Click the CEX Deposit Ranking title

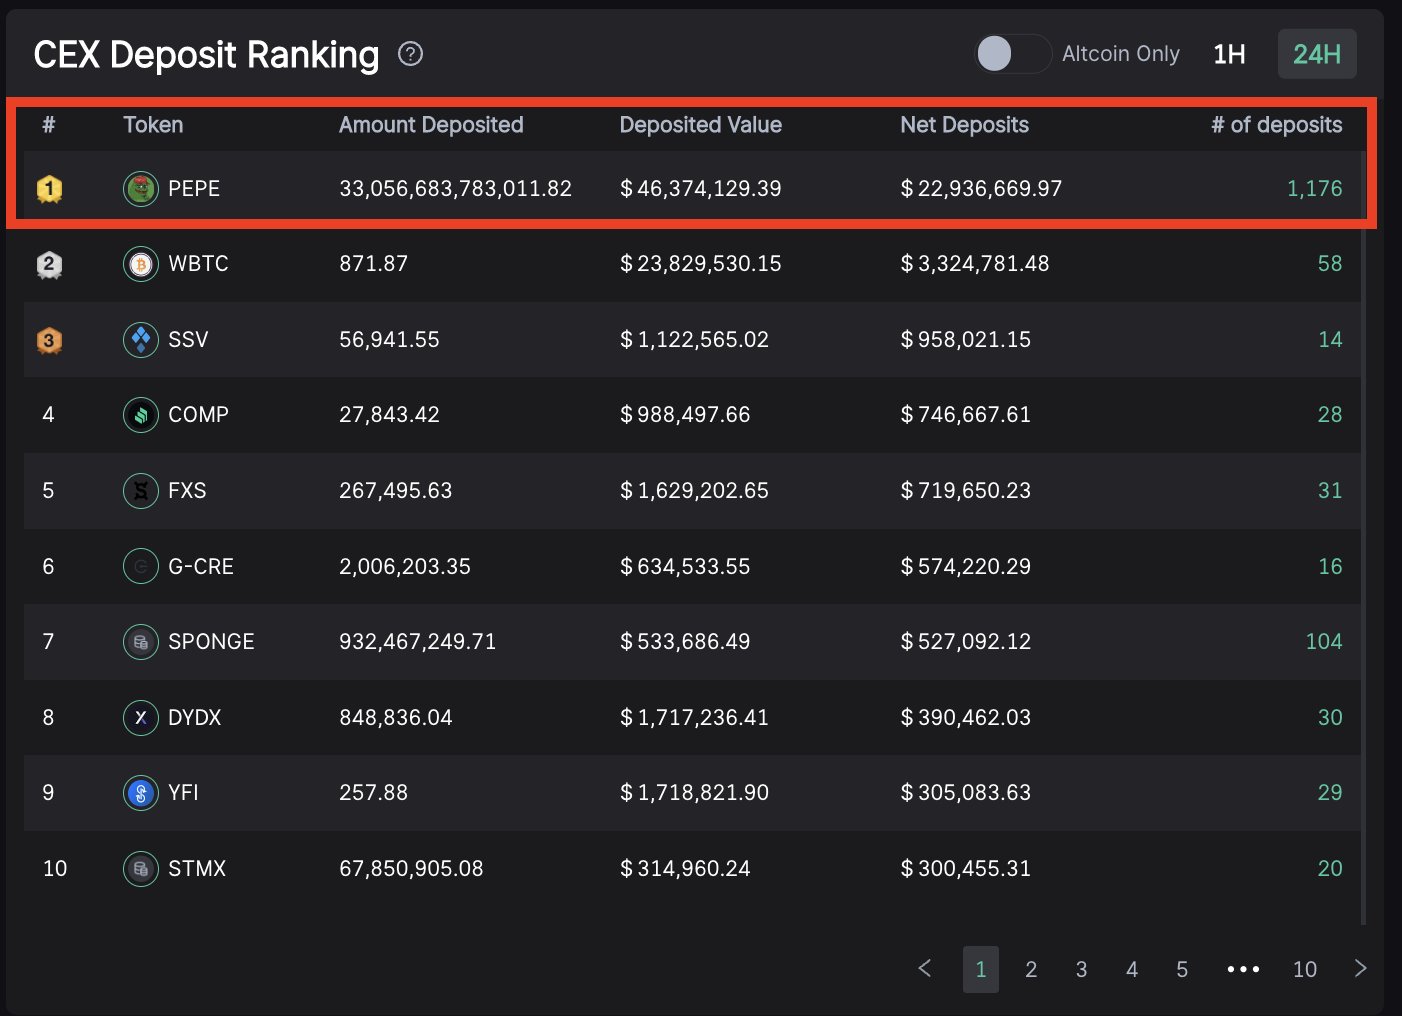pos(206,54)
